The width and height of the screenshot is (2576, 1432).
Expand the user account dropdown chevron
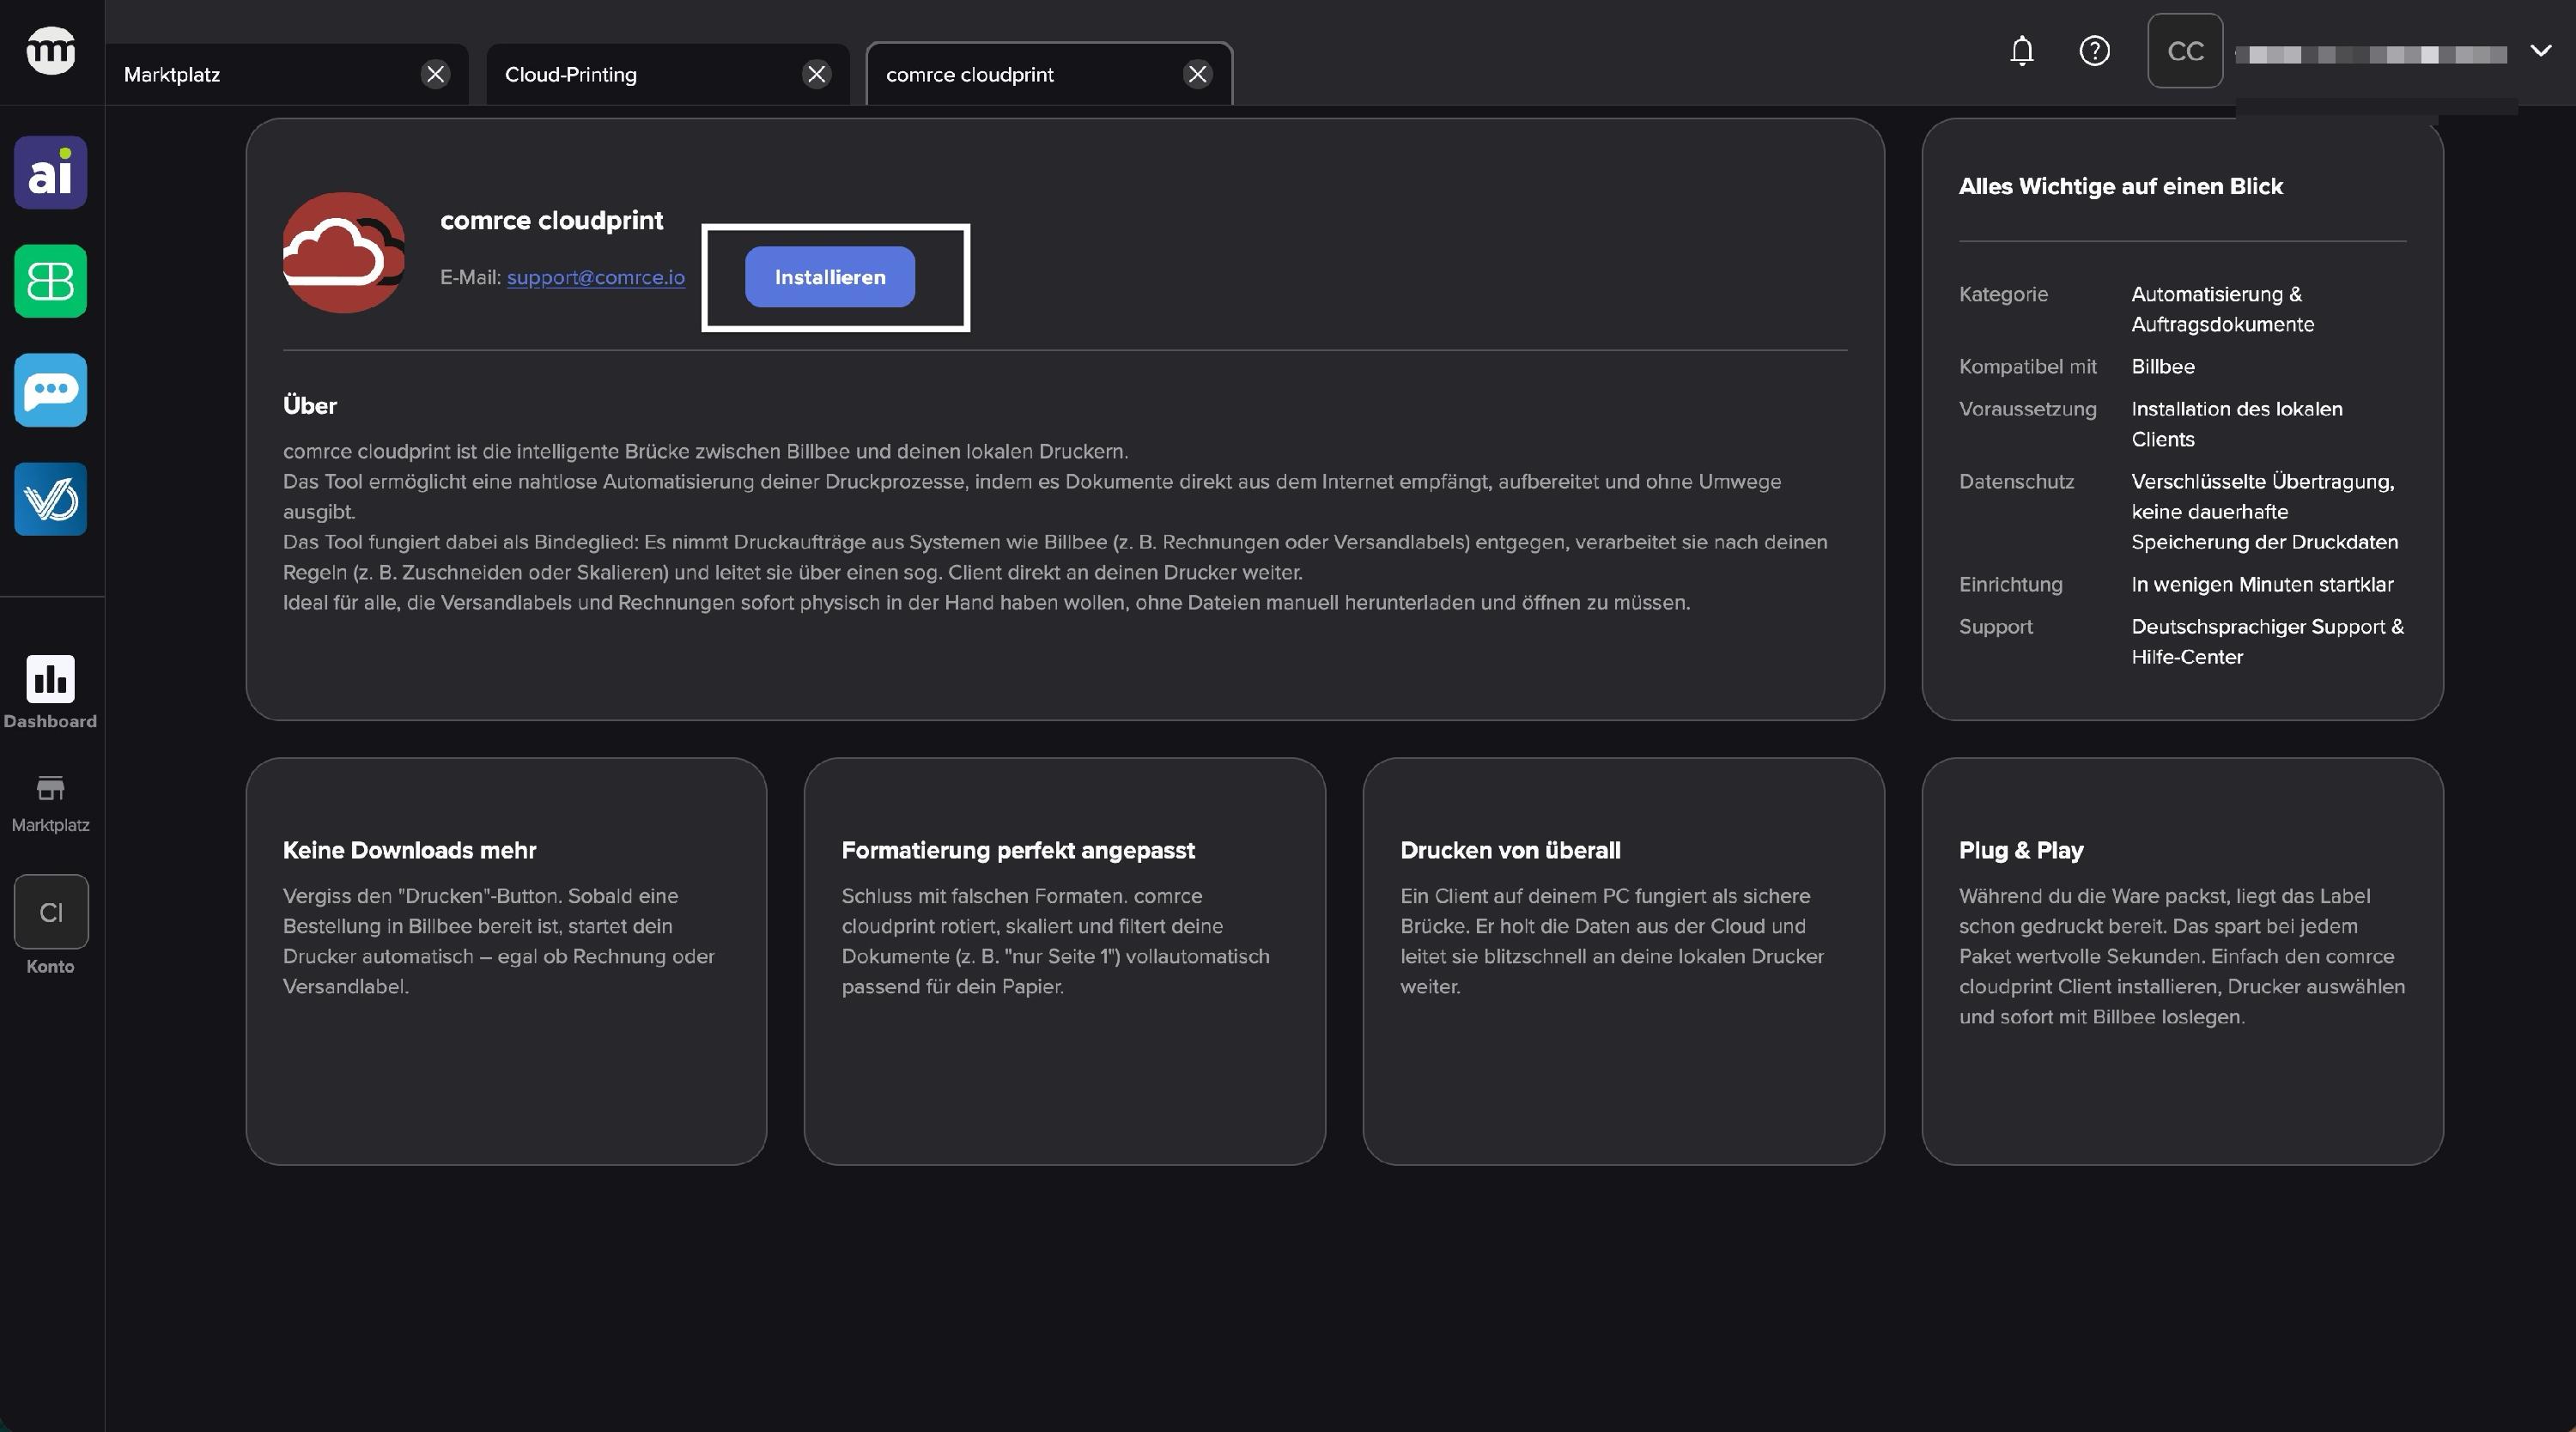(x=2540, y=51)
